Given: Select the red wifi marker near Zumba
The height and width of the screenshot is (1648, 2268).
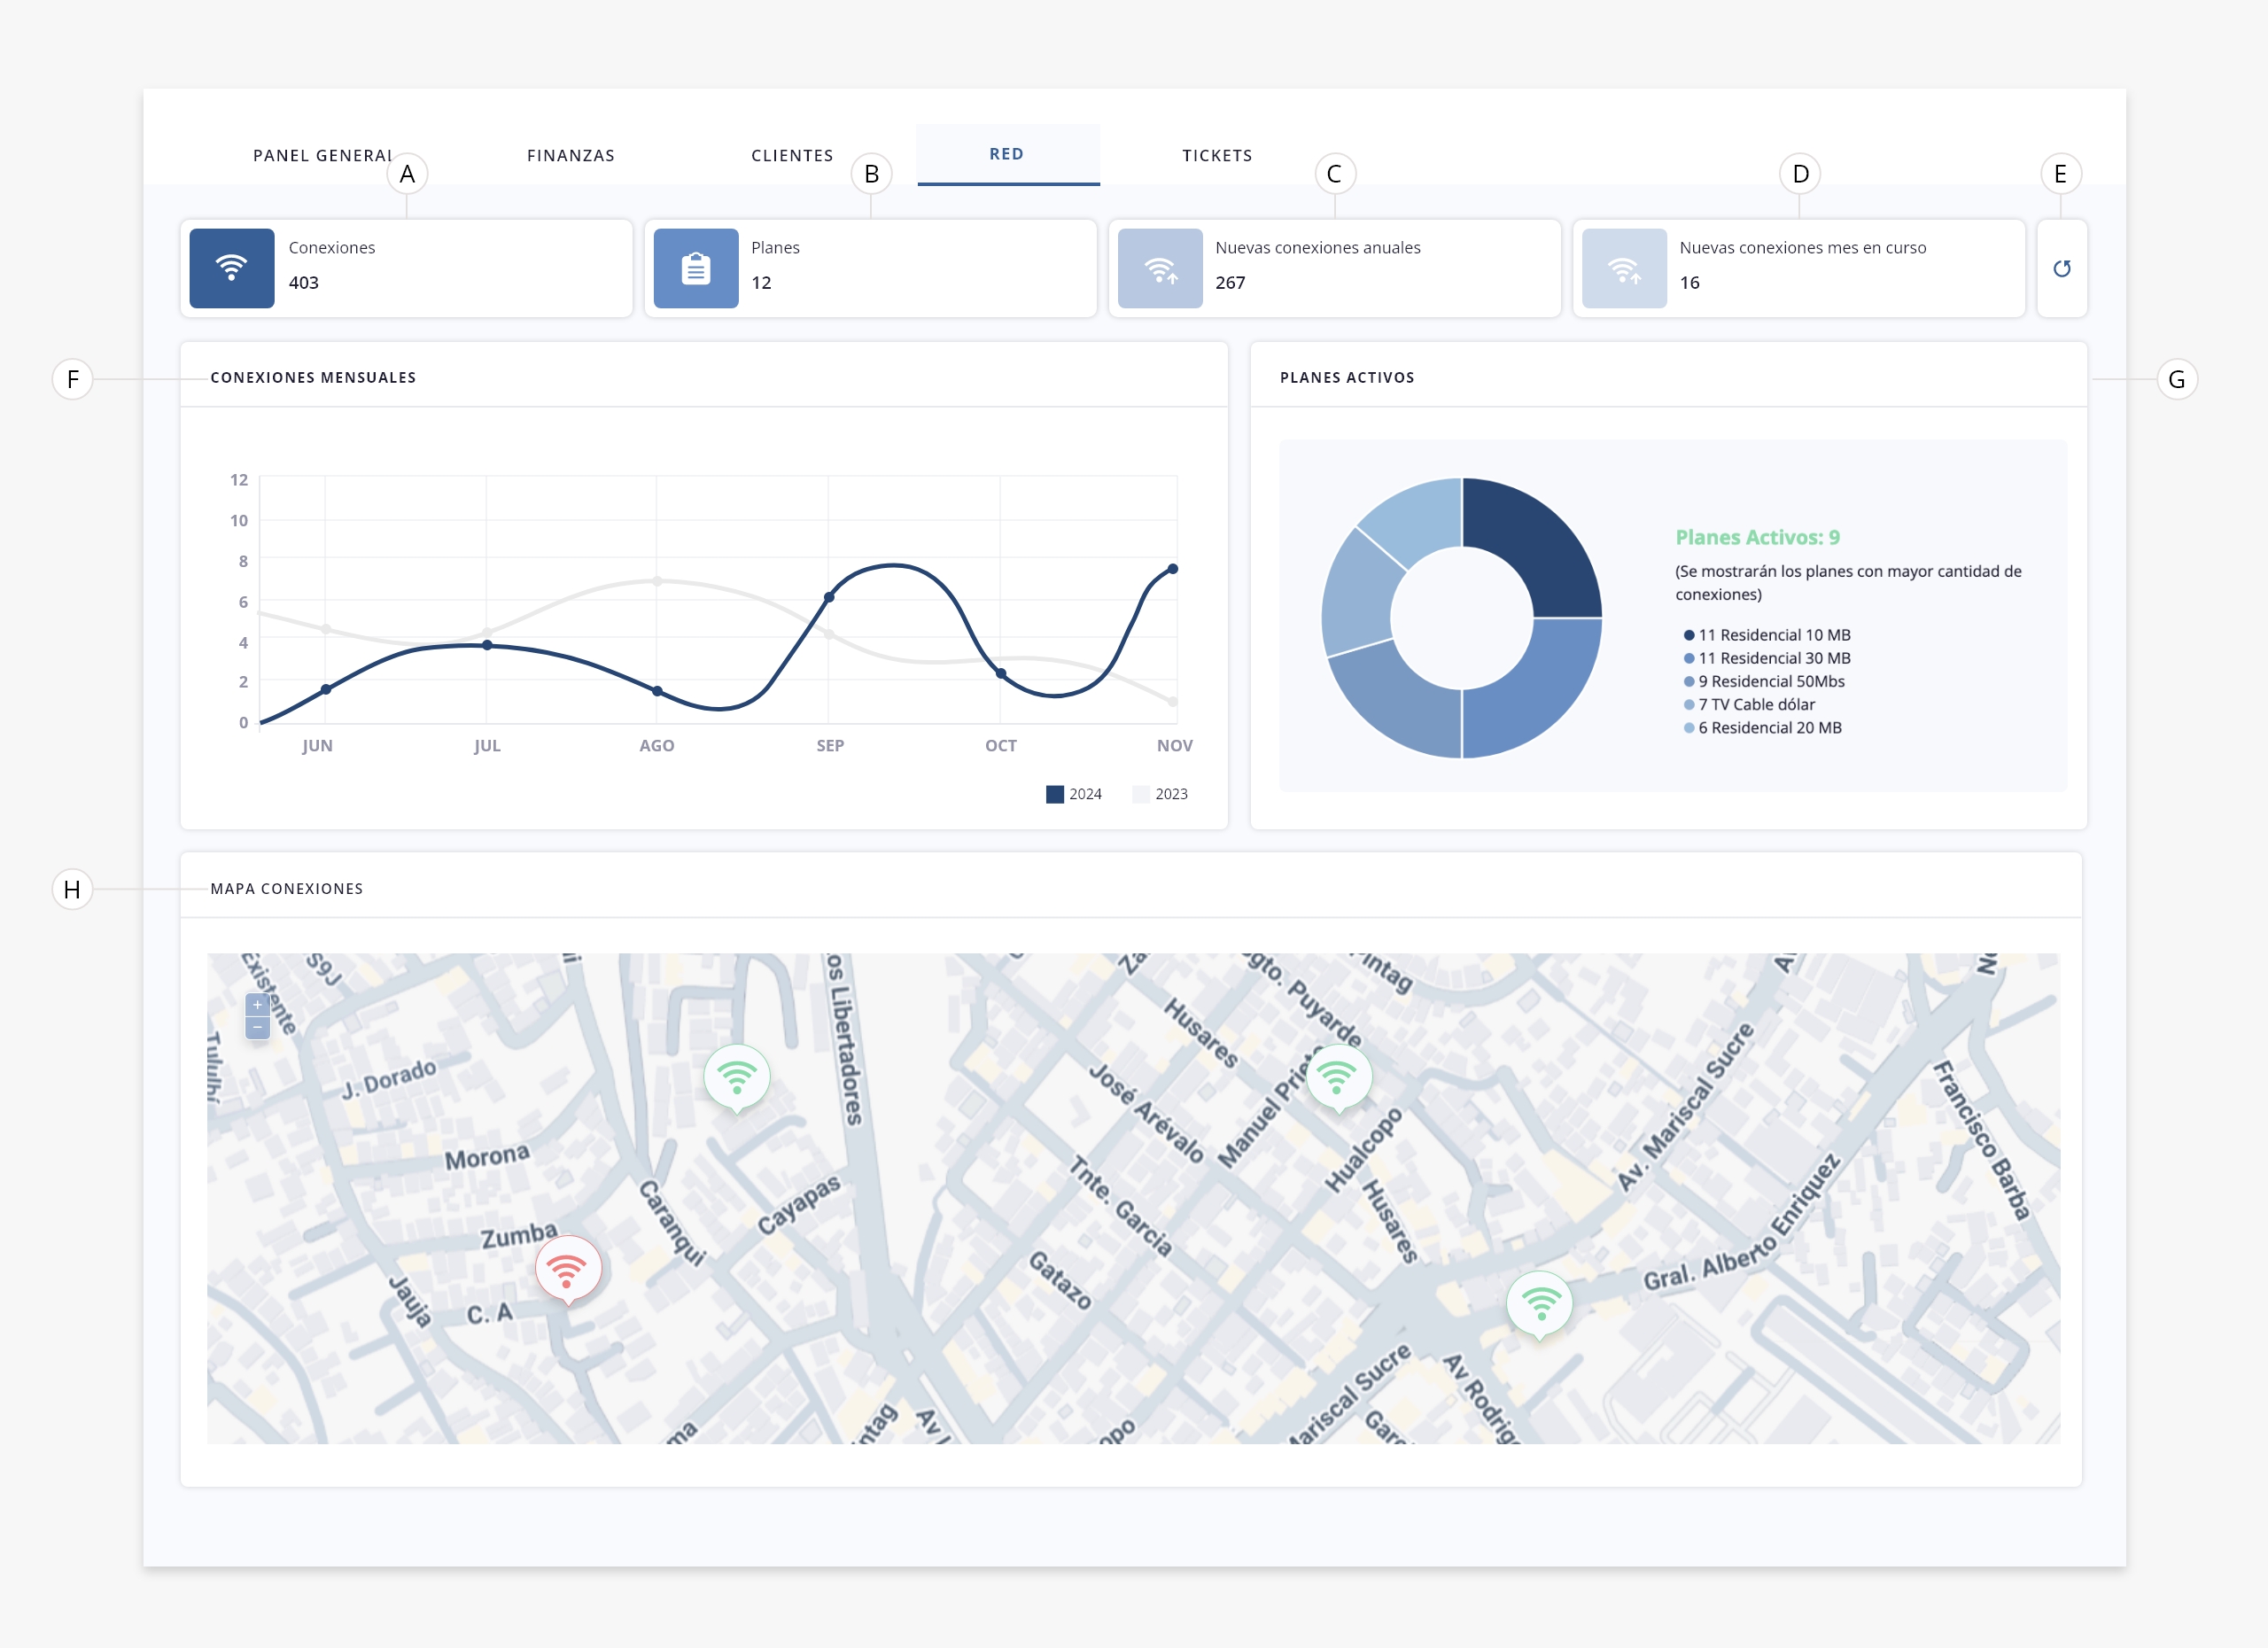Looking at the screenshot, I should pyautogui.click(x=567, y=1268).
